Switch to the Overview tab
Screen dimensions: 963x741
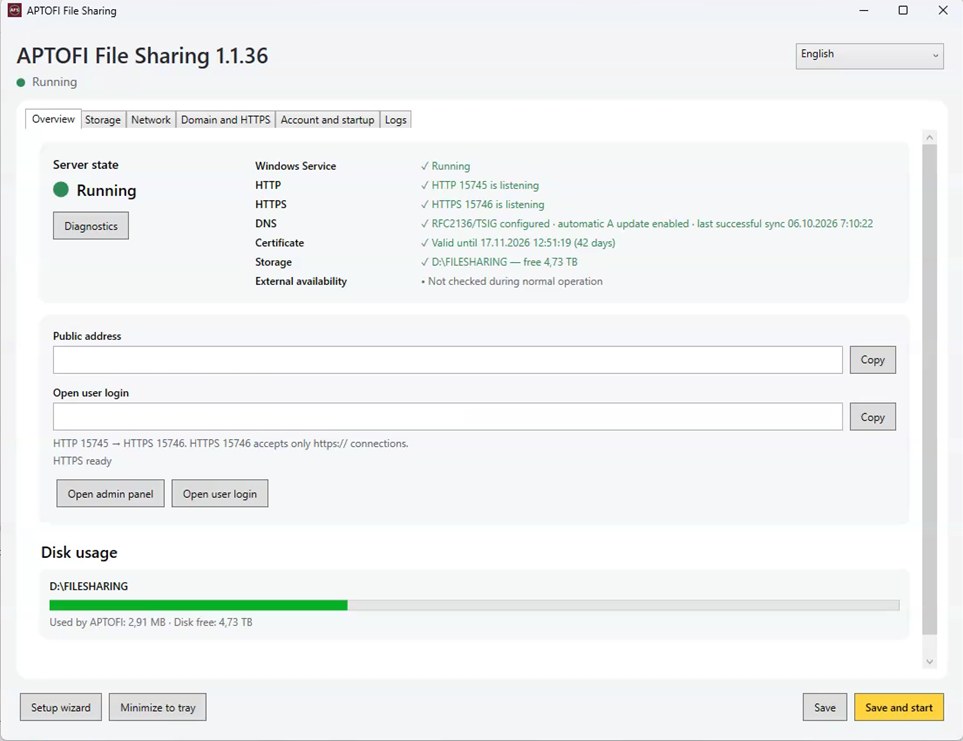tap(53, 119)
